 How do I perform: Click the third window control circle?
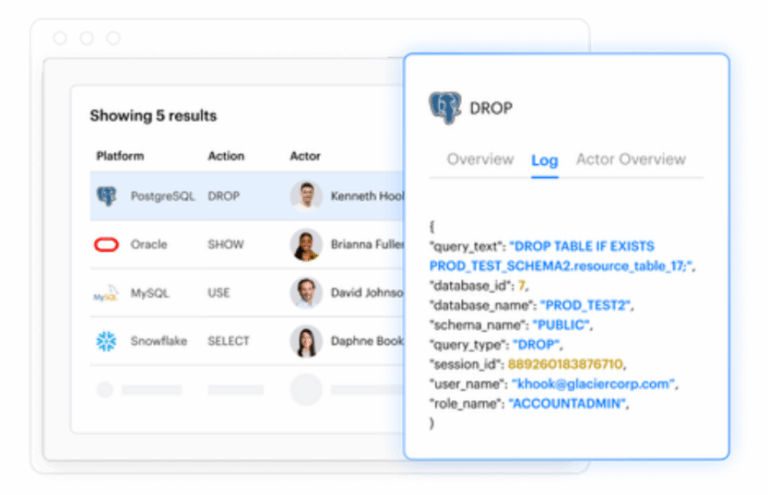click(x=113, y=38)
